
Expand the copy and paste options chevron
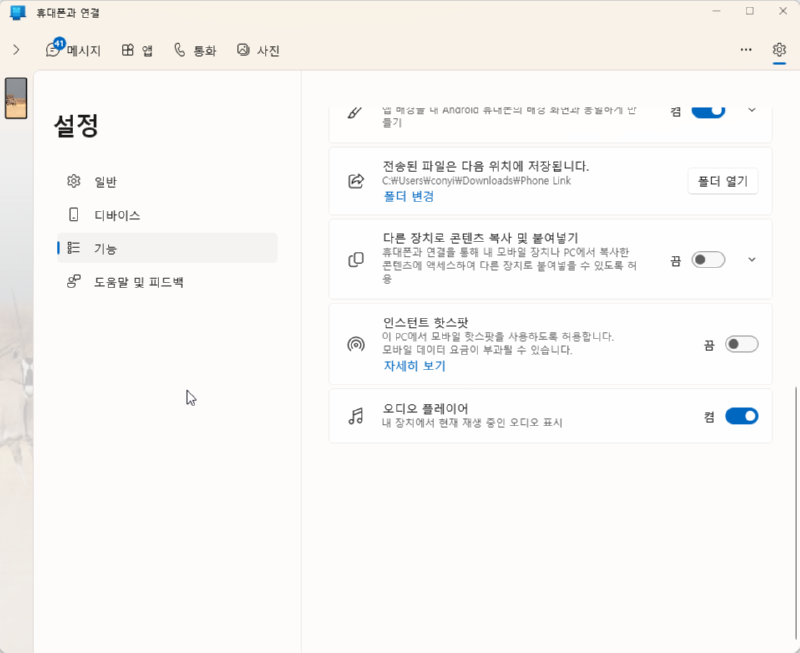[752, 260]
